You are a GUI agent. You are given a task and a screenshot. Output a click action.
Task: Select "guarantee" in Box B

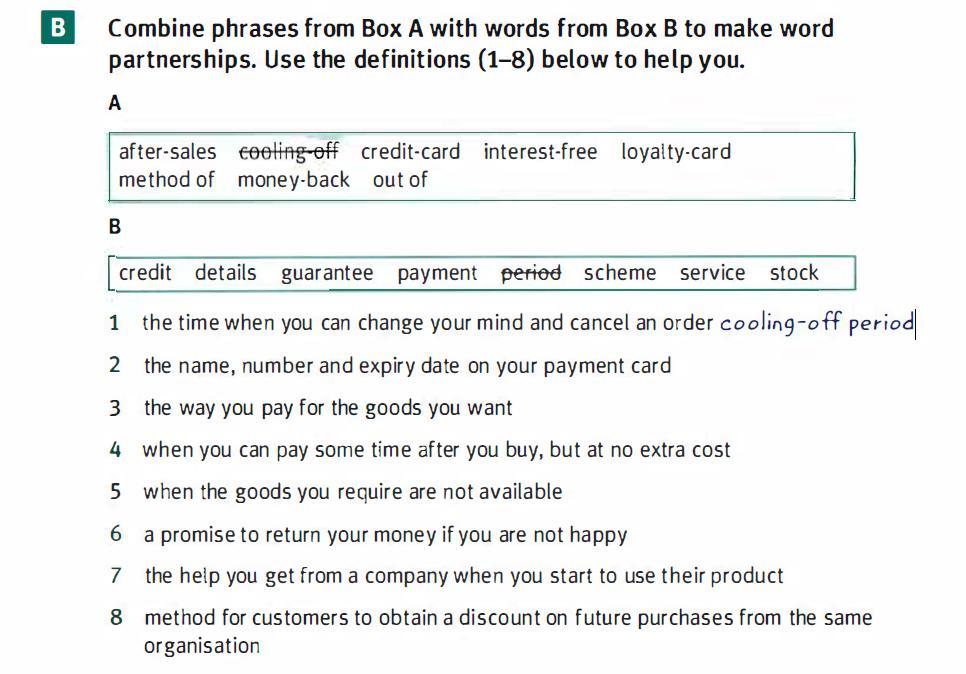point(327,273)
